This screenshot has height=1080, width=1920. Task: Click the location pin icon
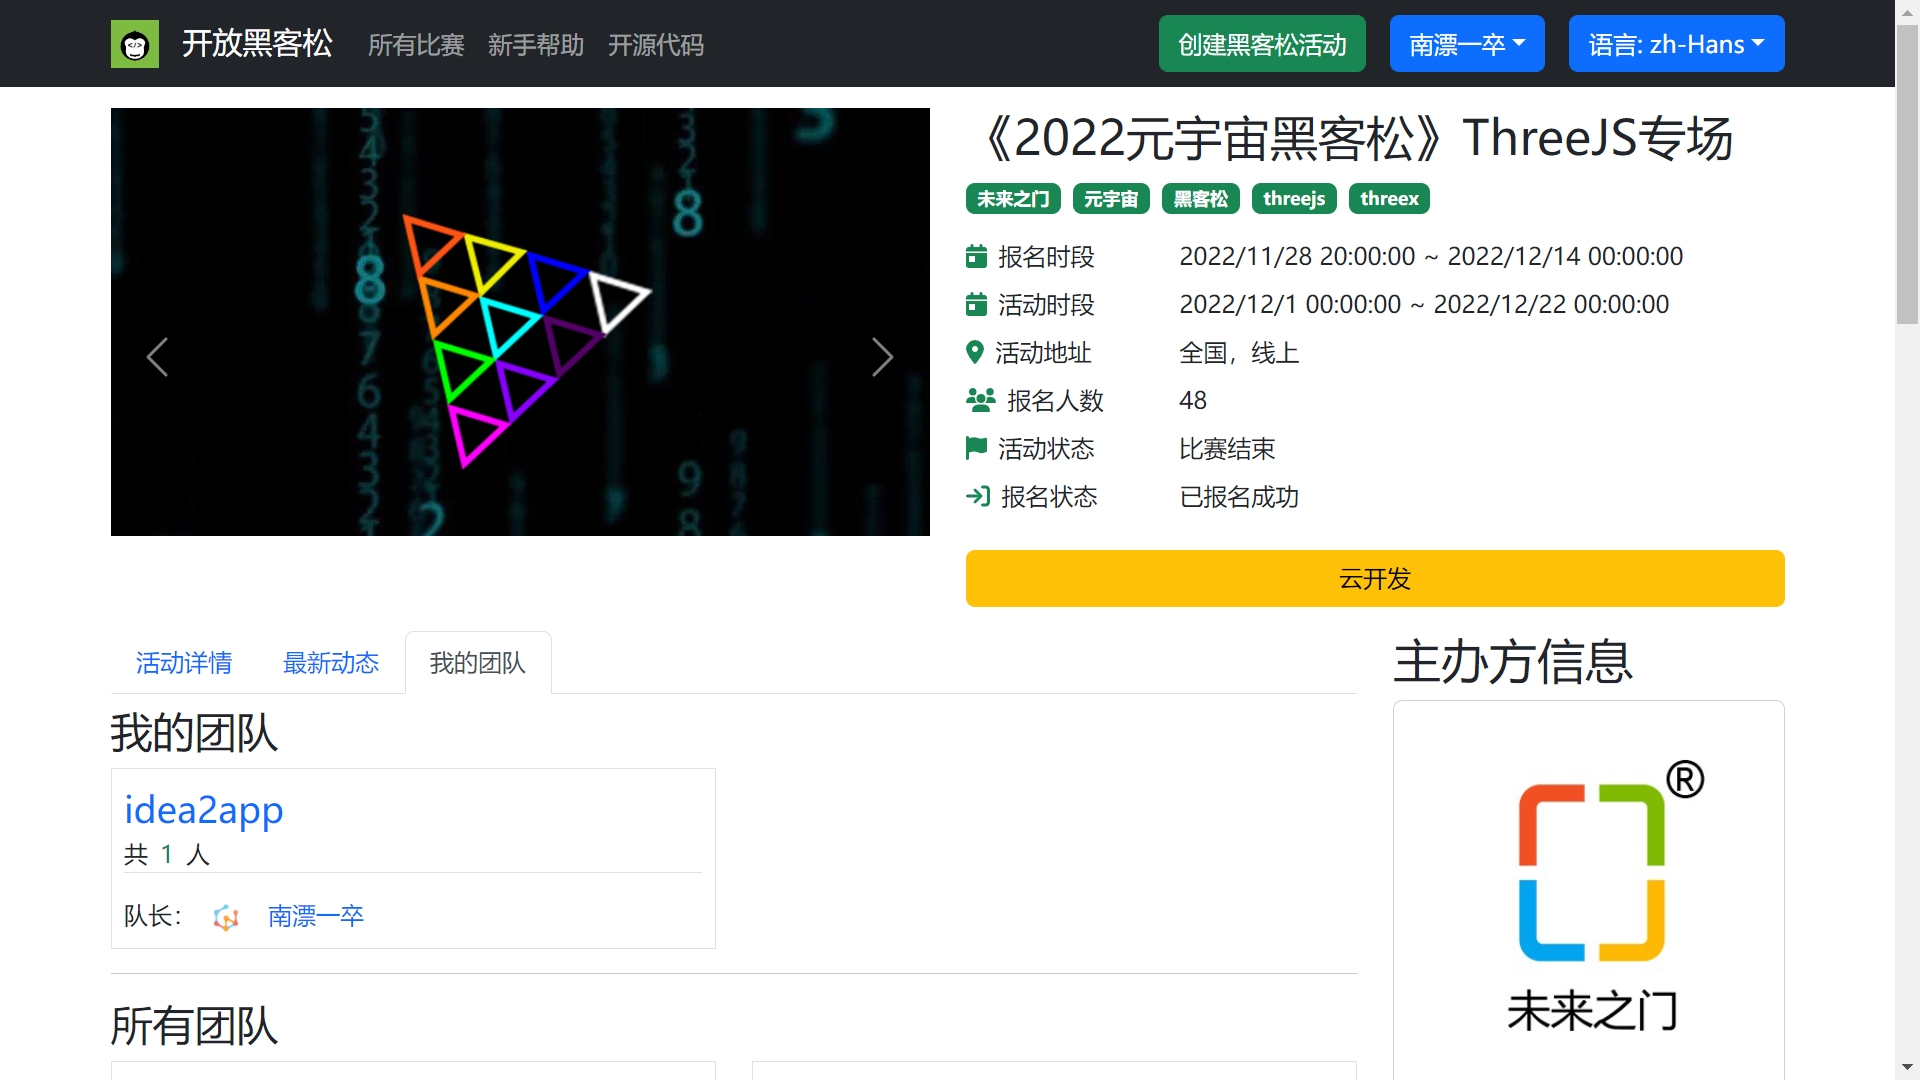[x=975, y=352]
